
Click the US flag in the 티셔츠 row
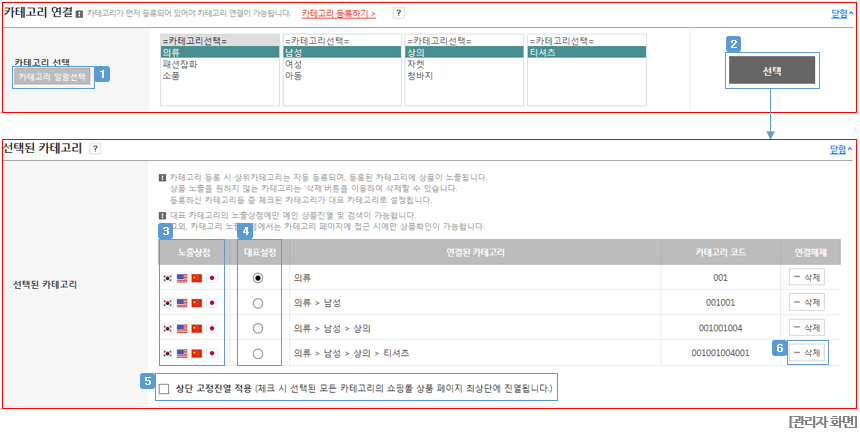(x=182, y=354)
